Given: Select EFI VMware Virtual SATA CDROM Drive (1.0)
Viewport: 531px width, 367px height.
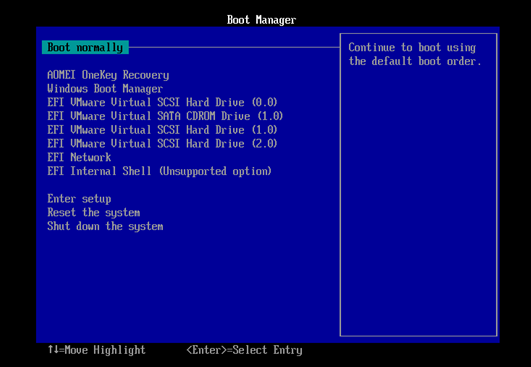Looking at the screenshot, I should [x=165, y=116].
